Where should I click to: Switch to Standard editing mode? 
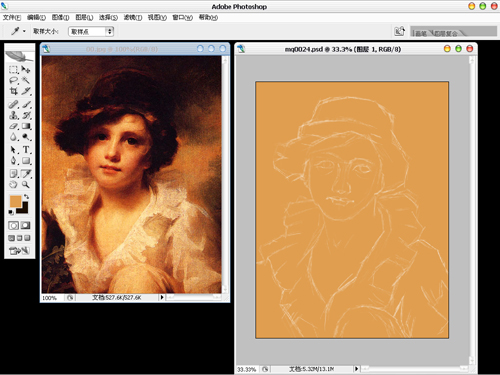(13, 226)
